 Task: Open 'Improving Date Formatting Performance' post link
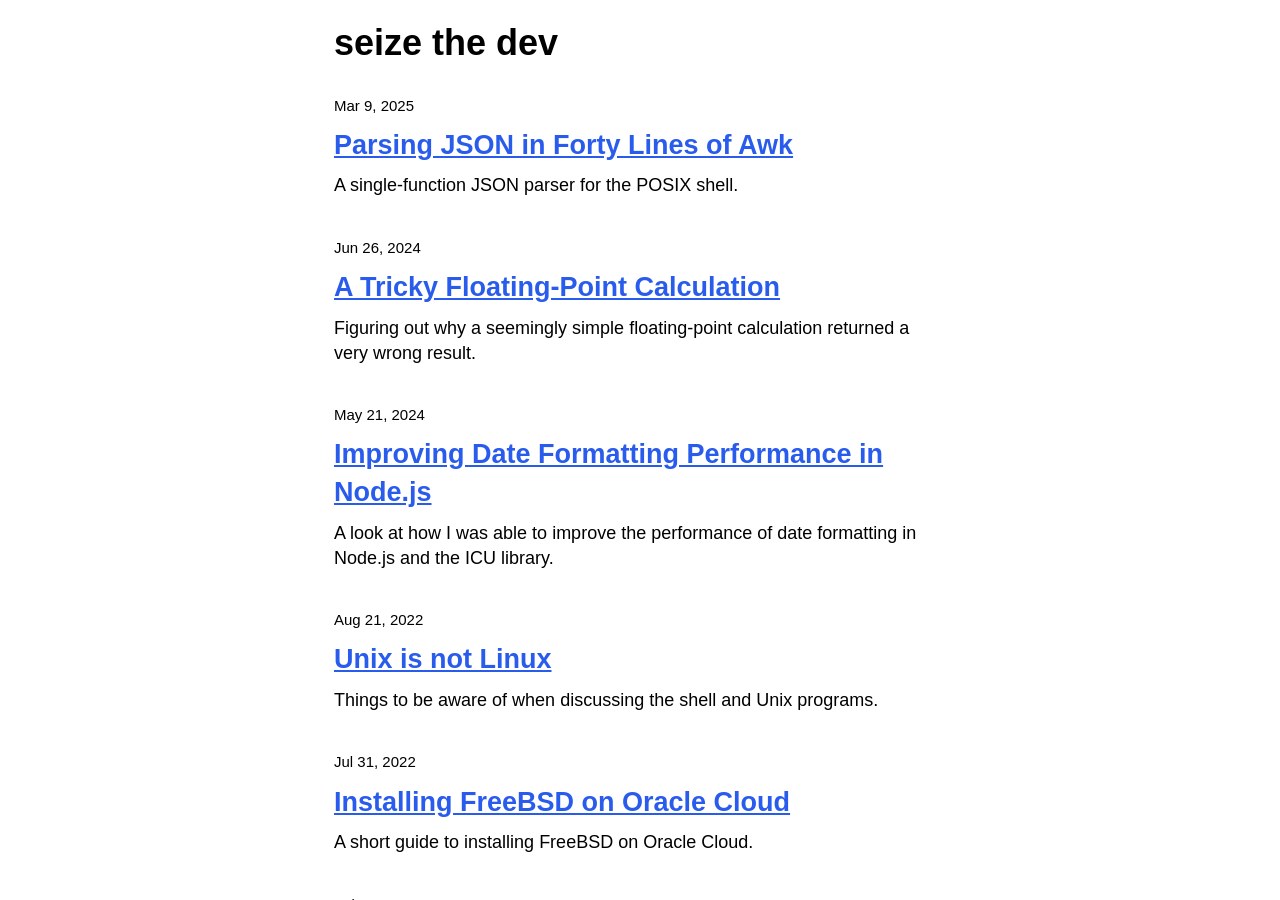click(x=608, y=454)
